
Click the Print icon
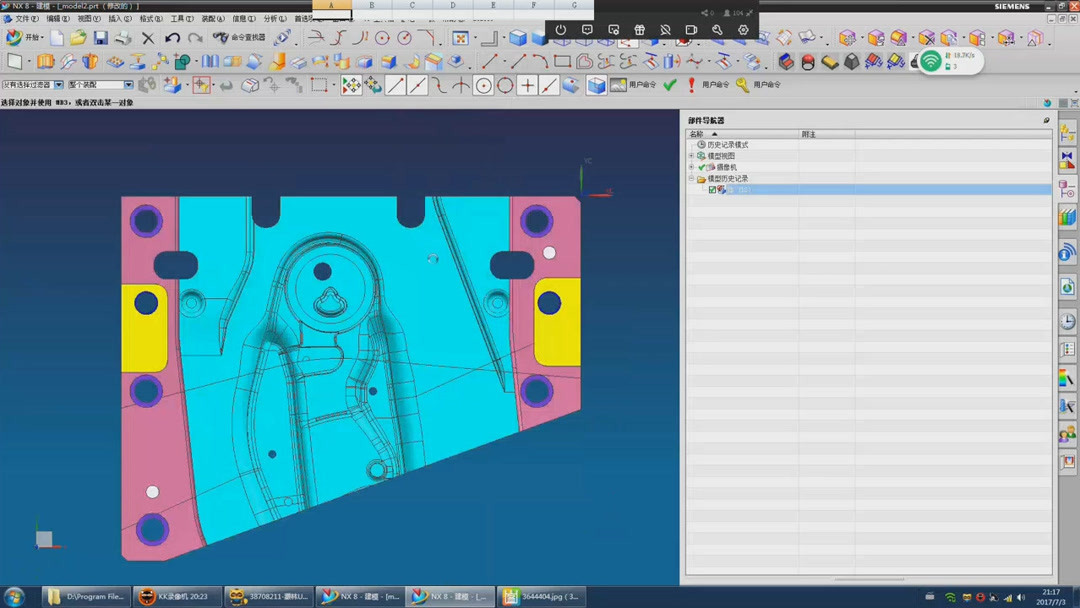(x=122, y=38)
